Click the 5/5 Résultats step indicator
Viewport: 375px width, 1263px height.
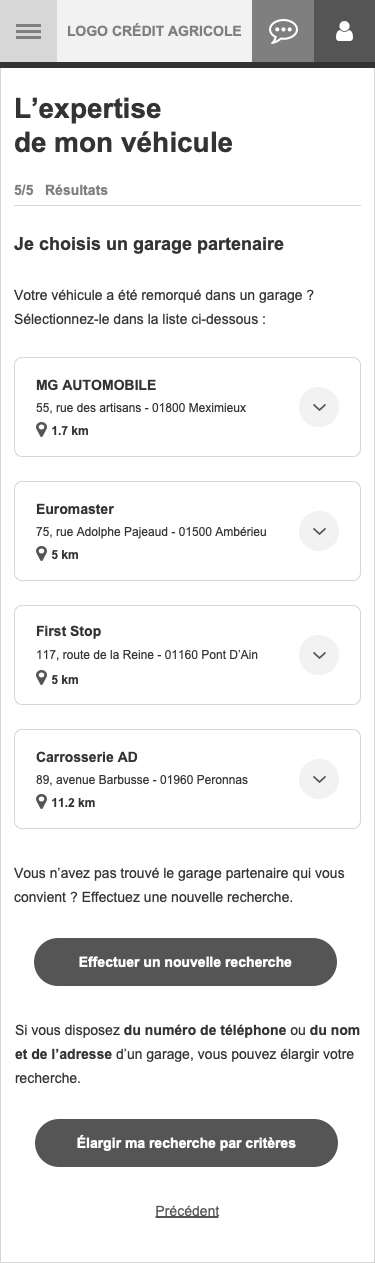pos(61,190)
